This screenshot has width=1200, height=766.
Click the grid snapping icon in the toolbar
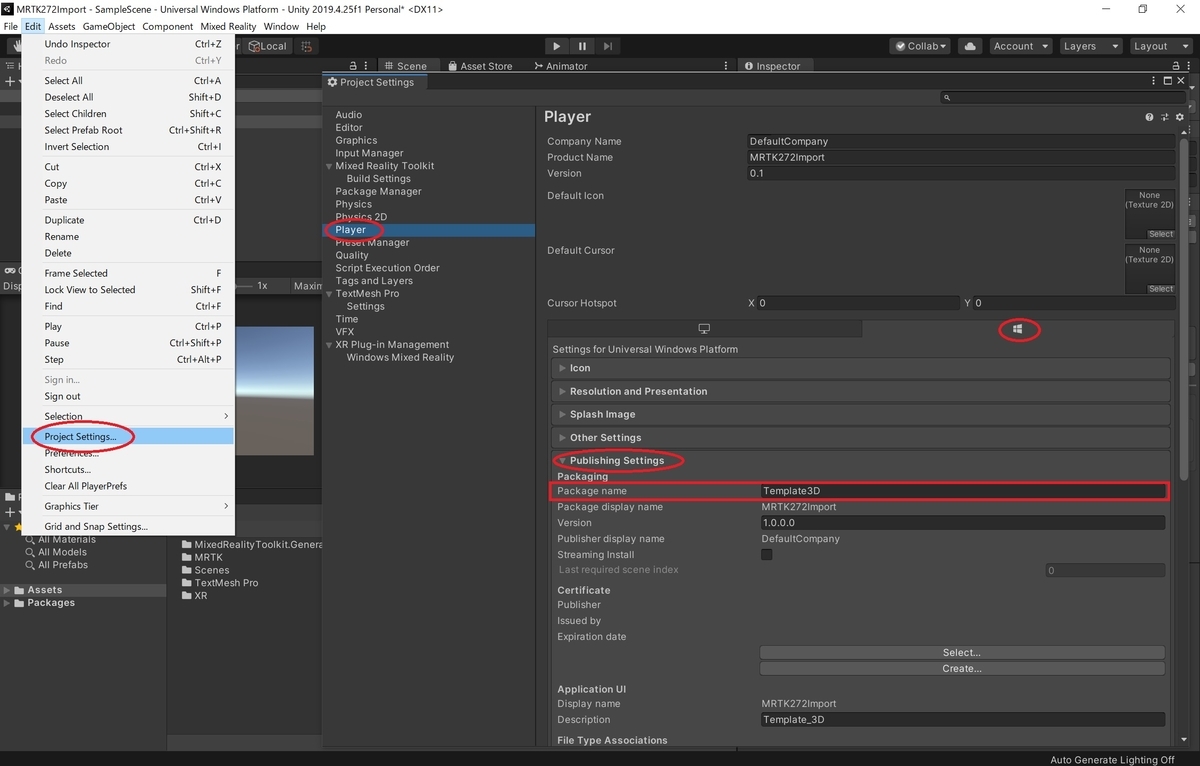pos(307,46)
